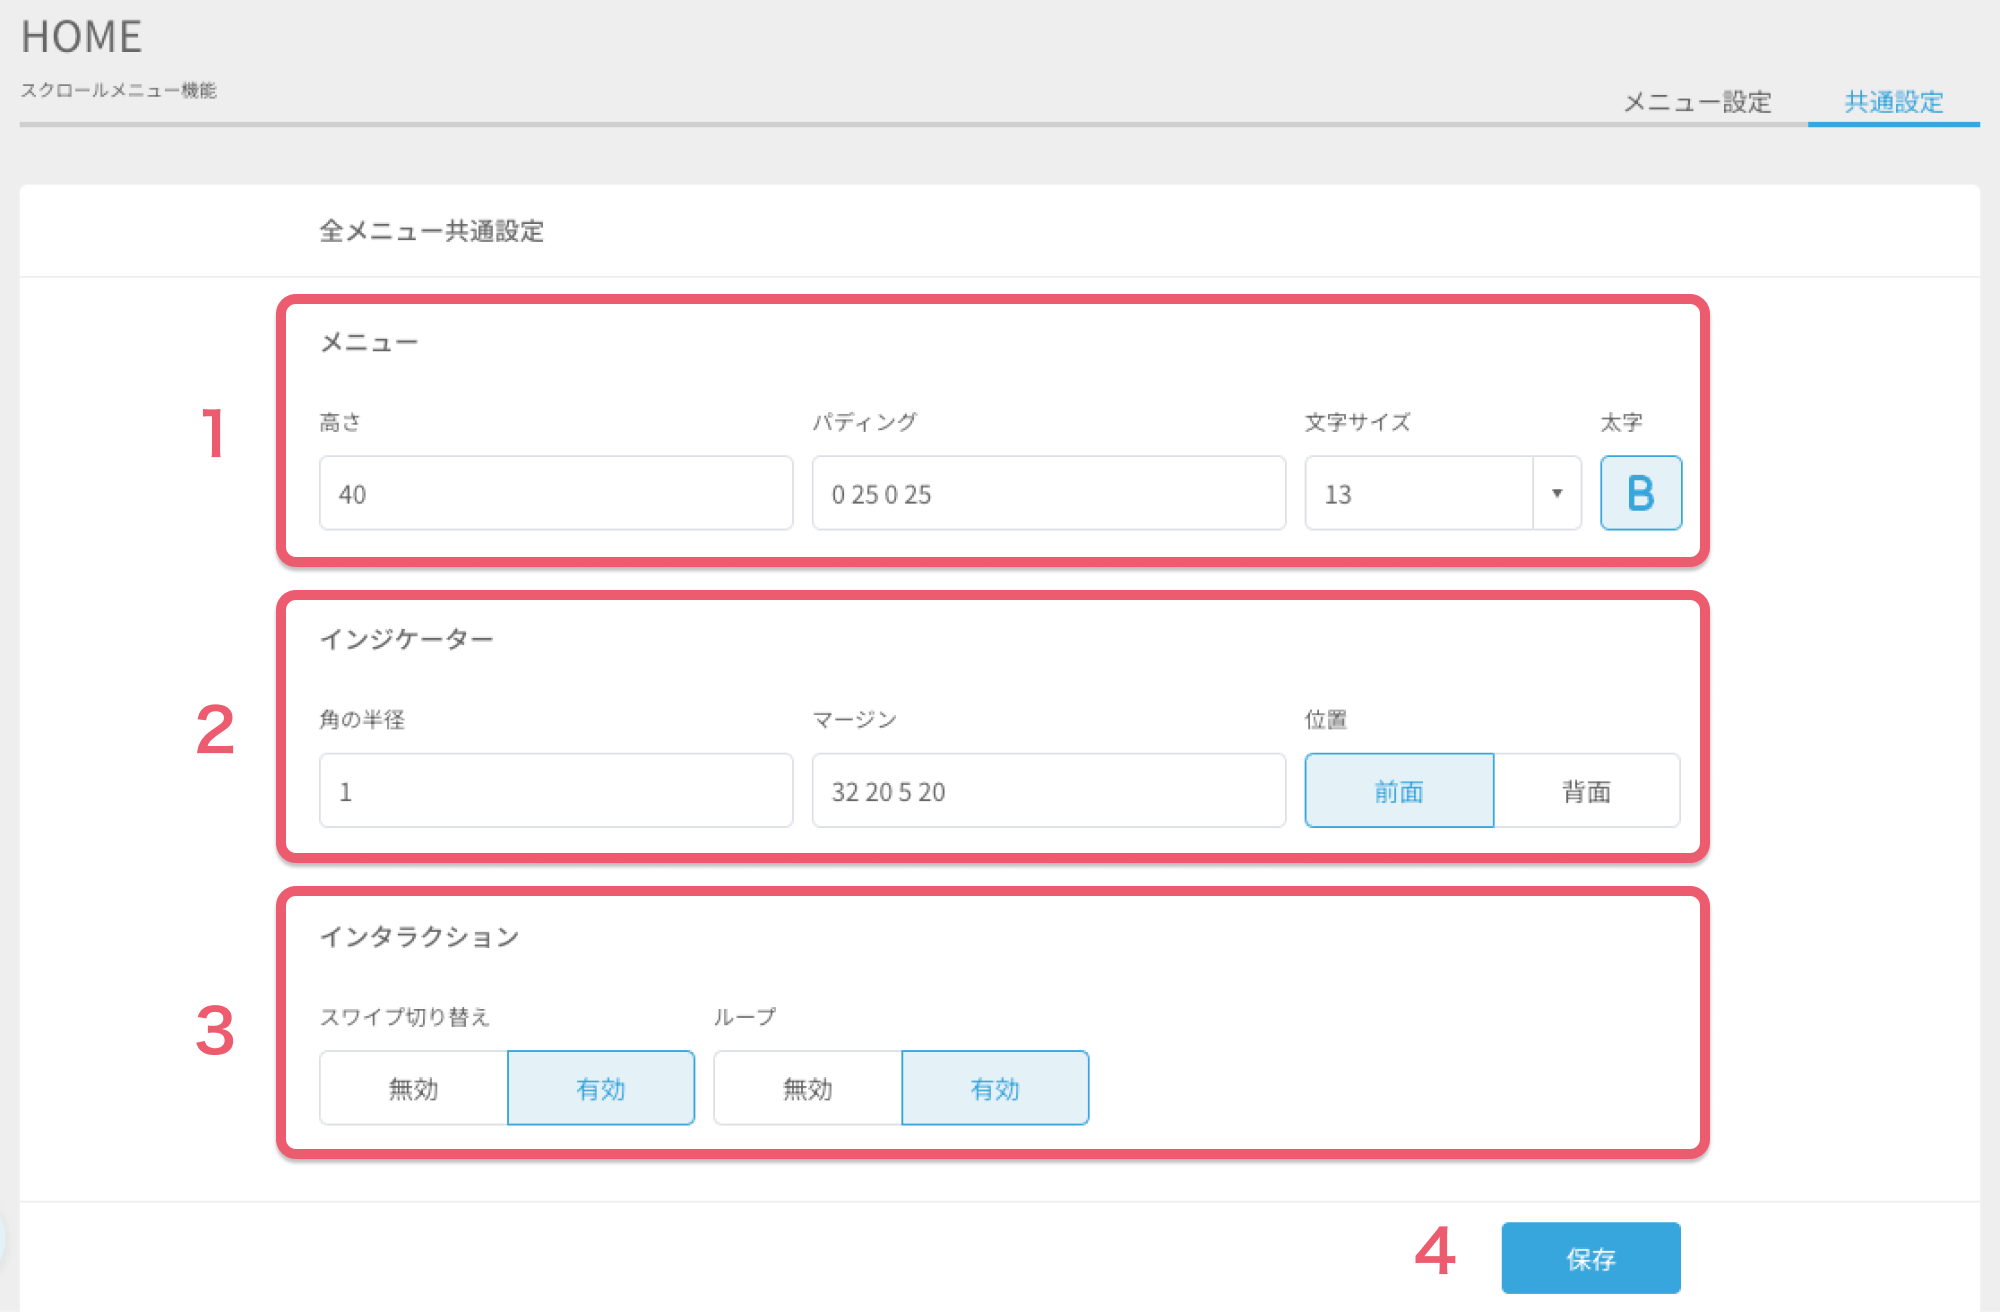Screen dimensions: 2000x1312
Task: Toggle the bold B button
Action: click(1641, 493)
